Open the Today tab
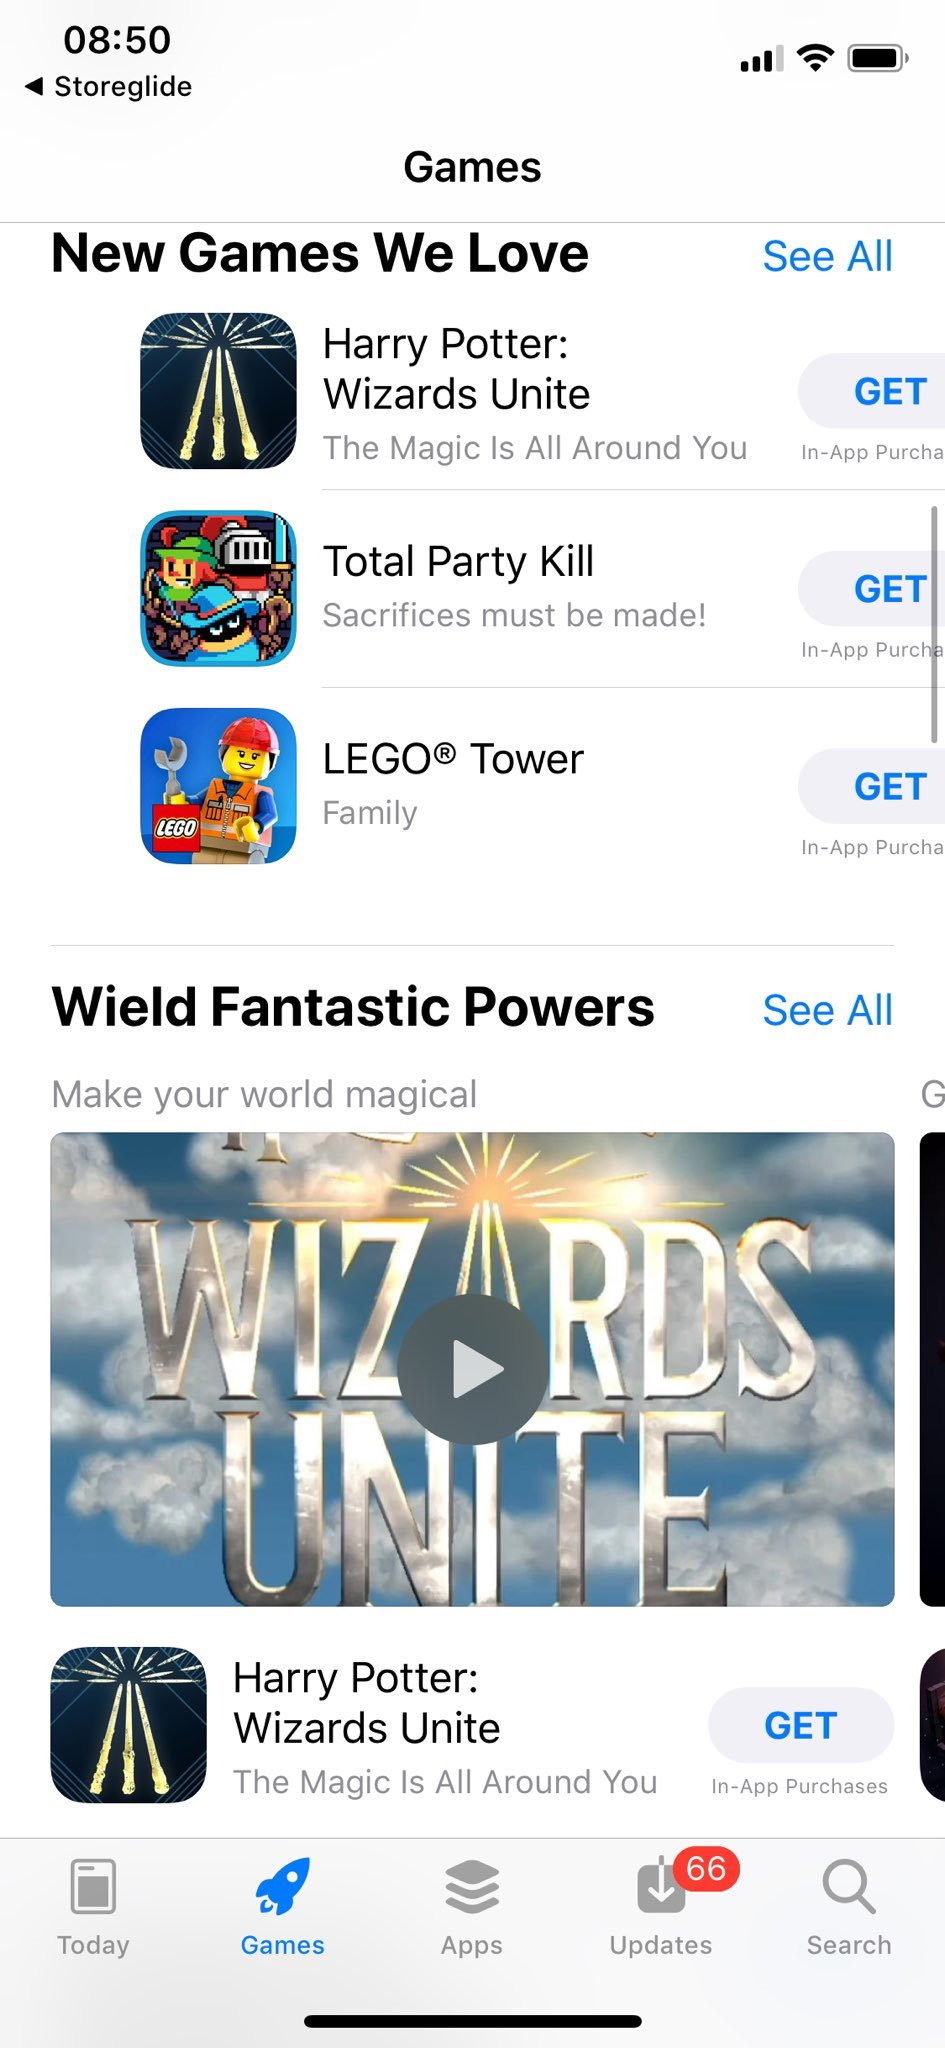 pos(94,1907)
